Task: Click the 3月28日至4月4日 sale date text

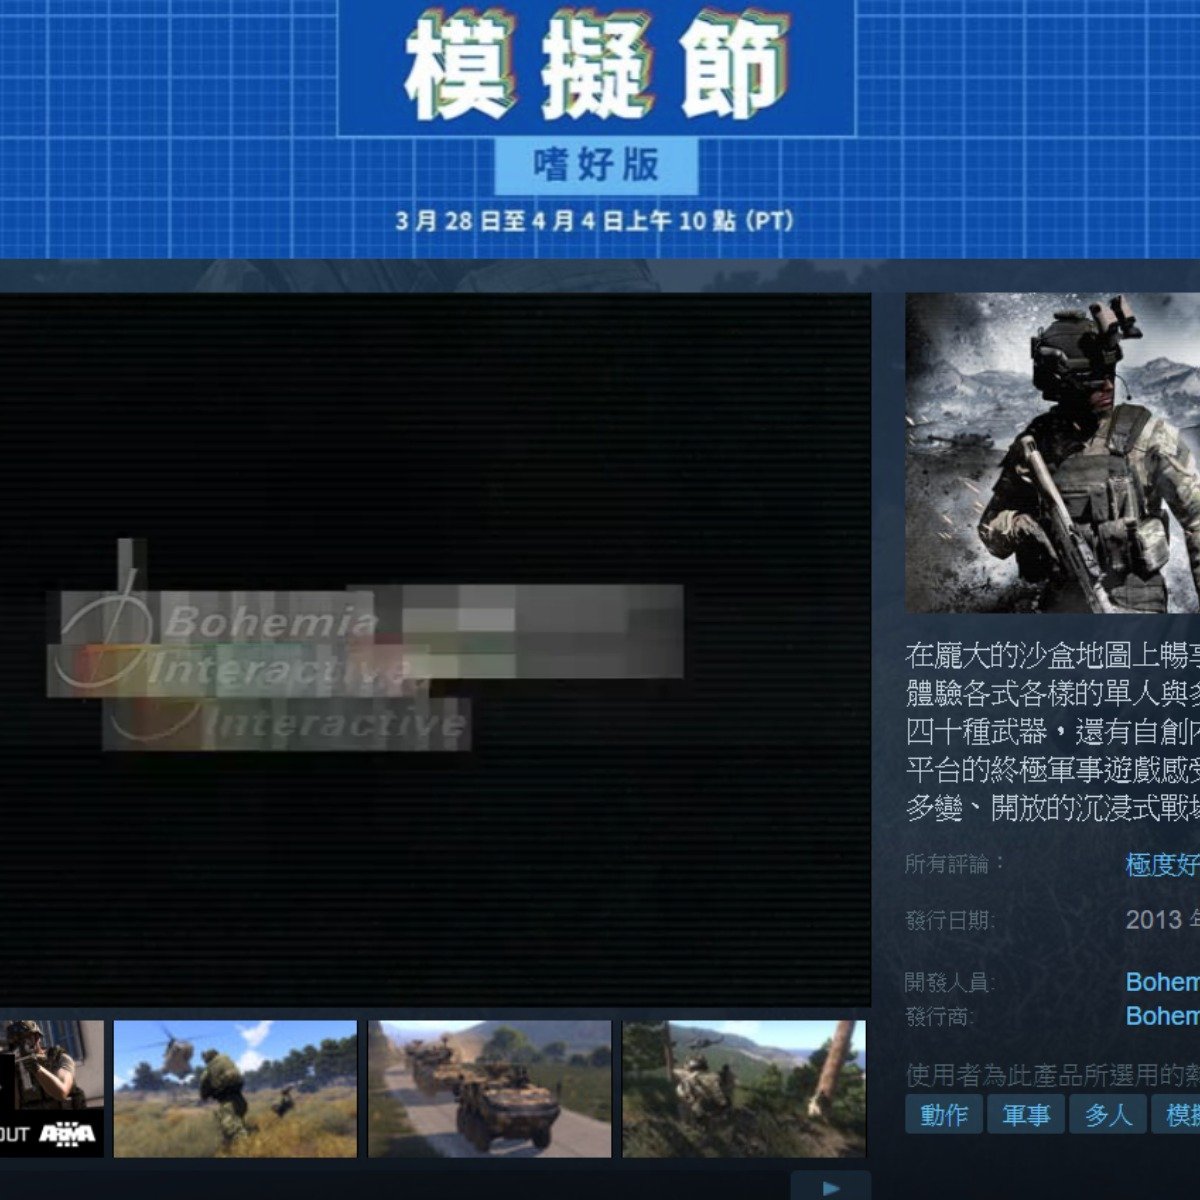Action: coord(595,221)
